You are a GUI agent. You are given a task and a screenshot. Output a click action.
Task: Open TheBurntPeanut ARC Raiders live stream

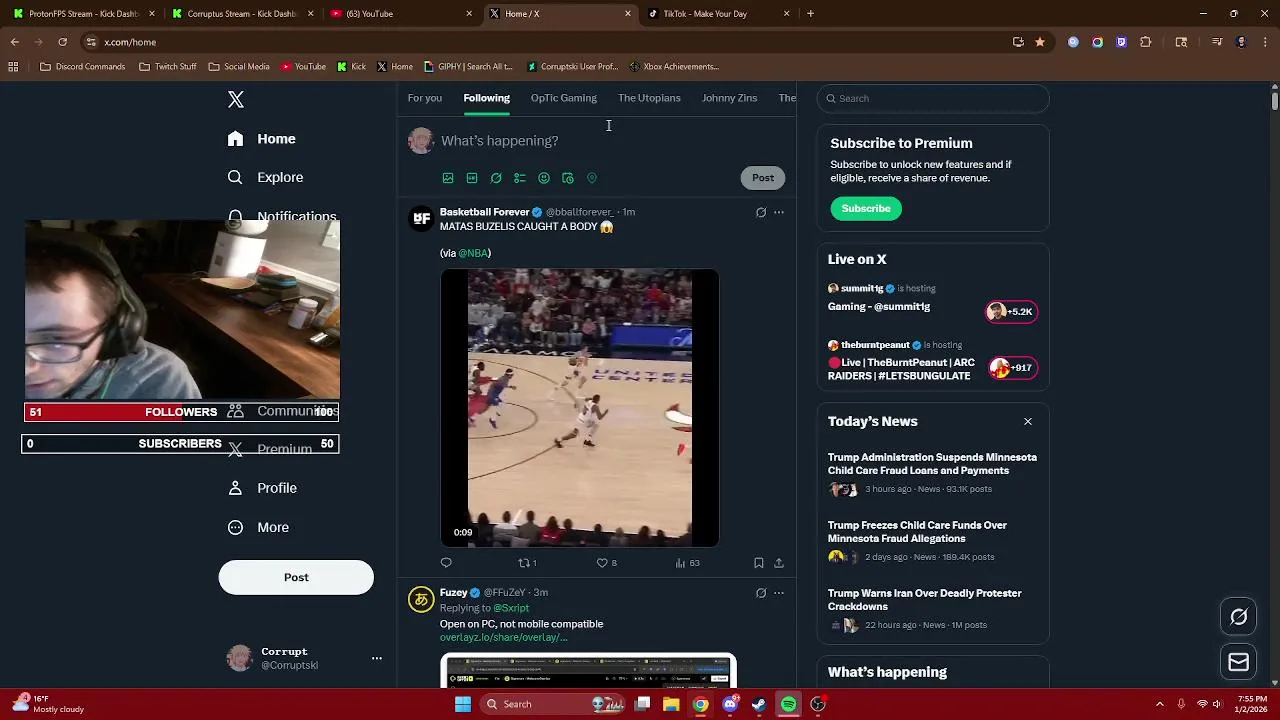[x=932, y=361]
